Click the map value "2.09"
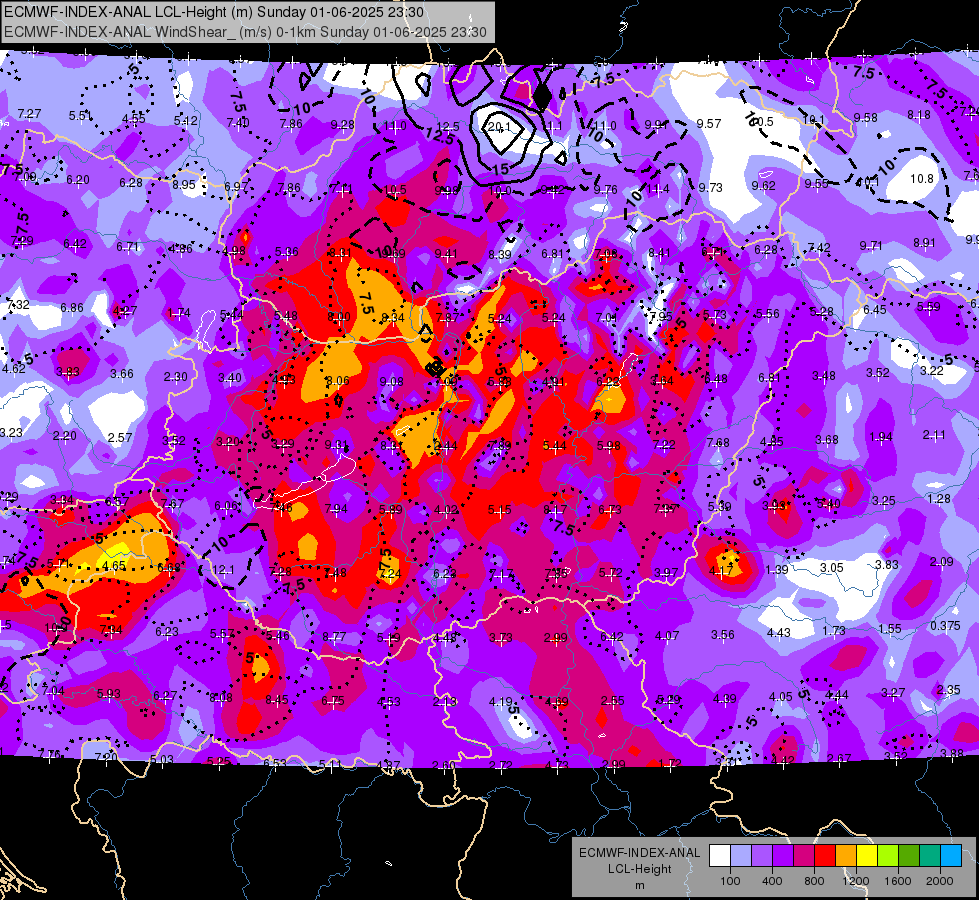 [x=942, y=561]
